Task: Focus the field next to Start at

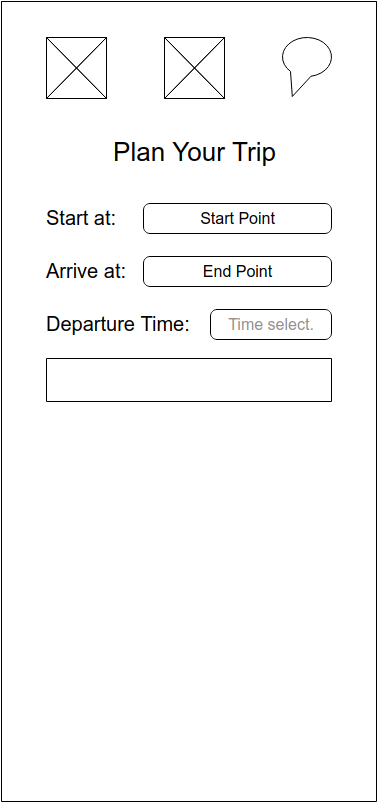Action: pos(237,218)
